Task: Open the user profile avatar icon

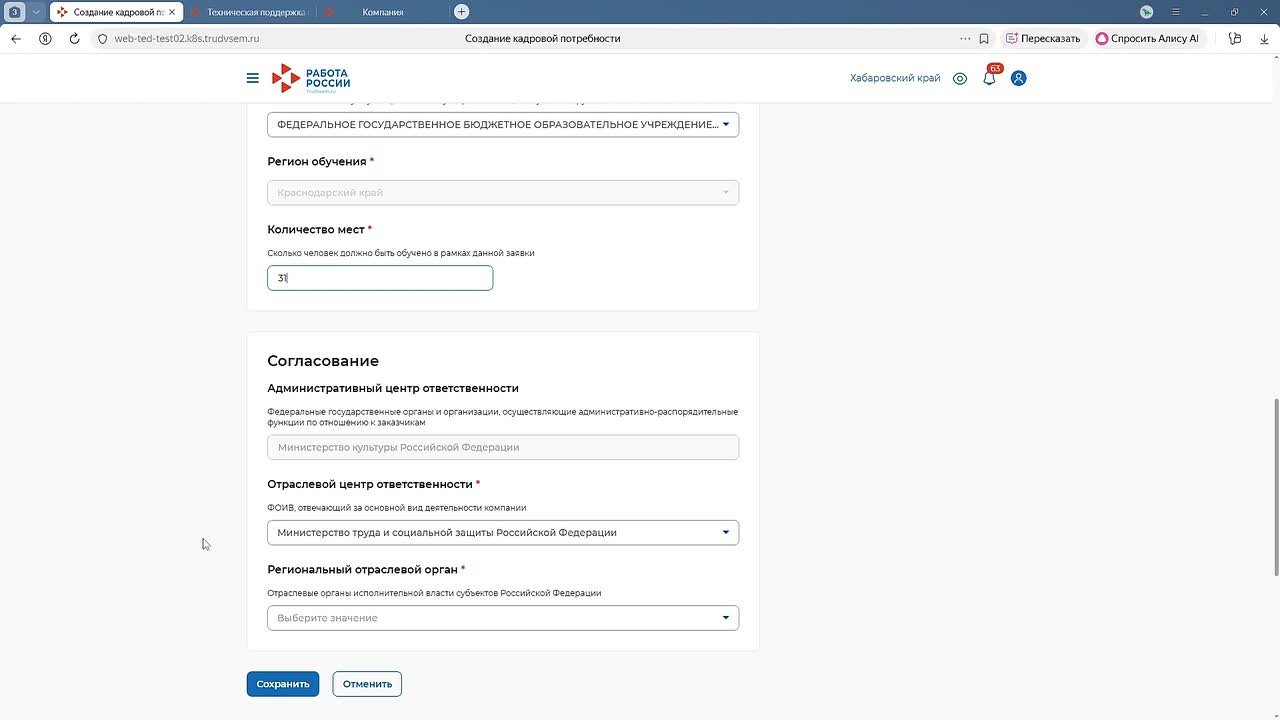Action: click(x=1018, y=78)
